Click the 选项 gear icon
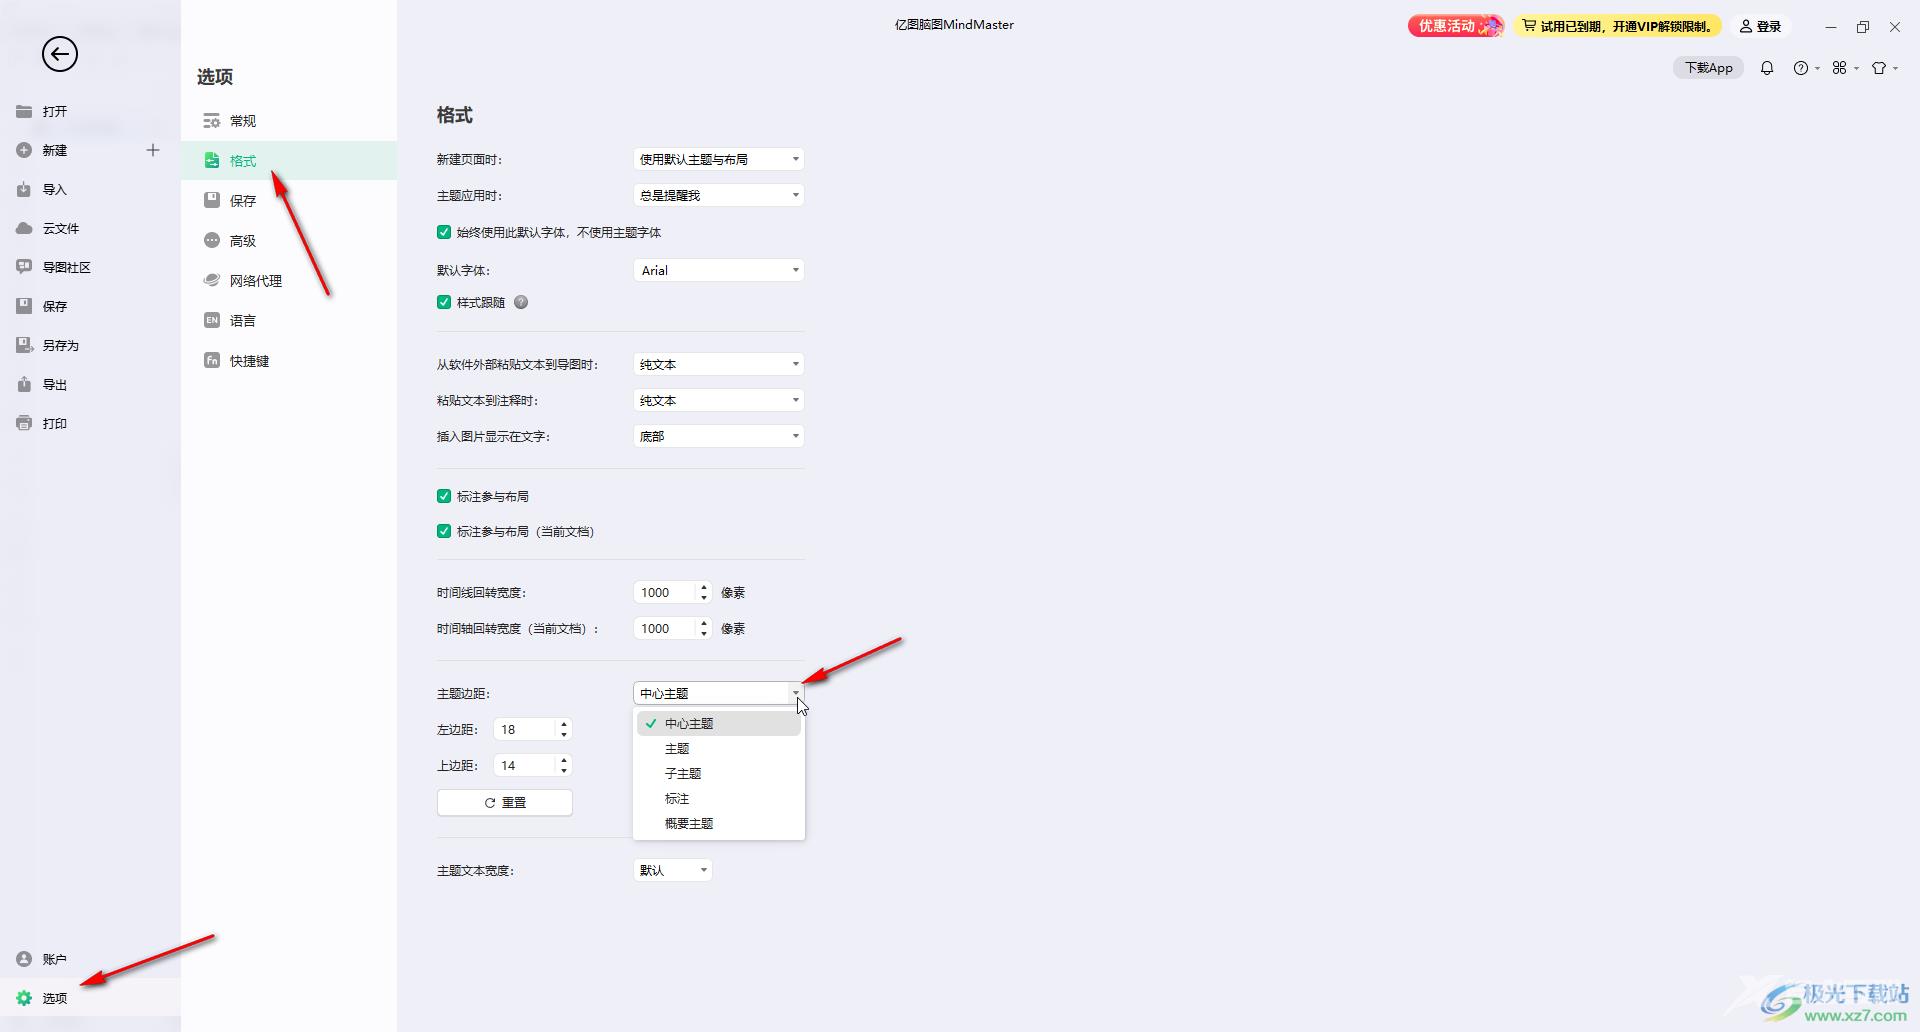Image resolution: width=1920 pixels, height=1032 pixels. pyautogui.click(x=24, y=998)
